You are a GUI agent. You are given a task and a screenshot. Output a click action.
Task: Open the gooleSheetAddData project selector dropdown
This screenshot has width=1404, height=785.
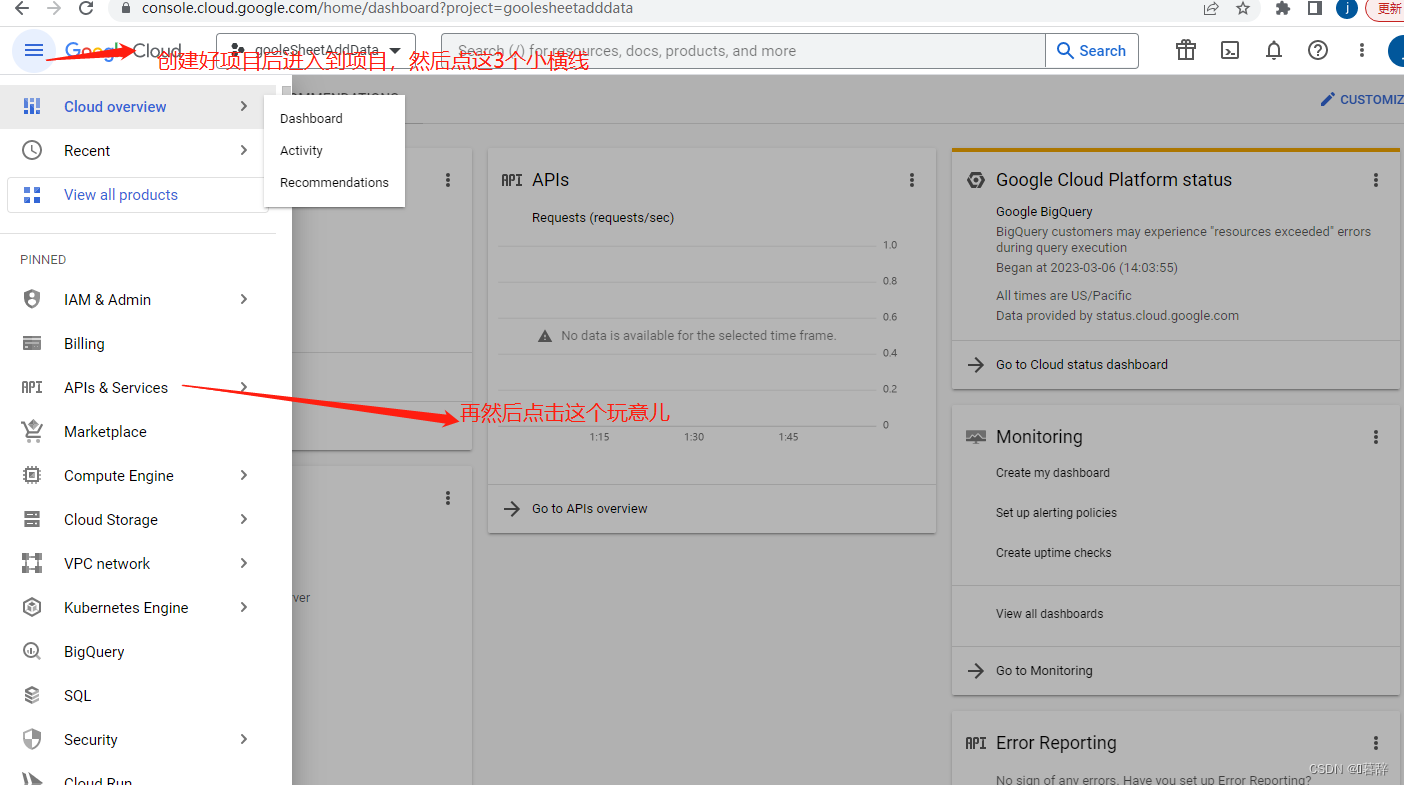(x=316, y=51)
